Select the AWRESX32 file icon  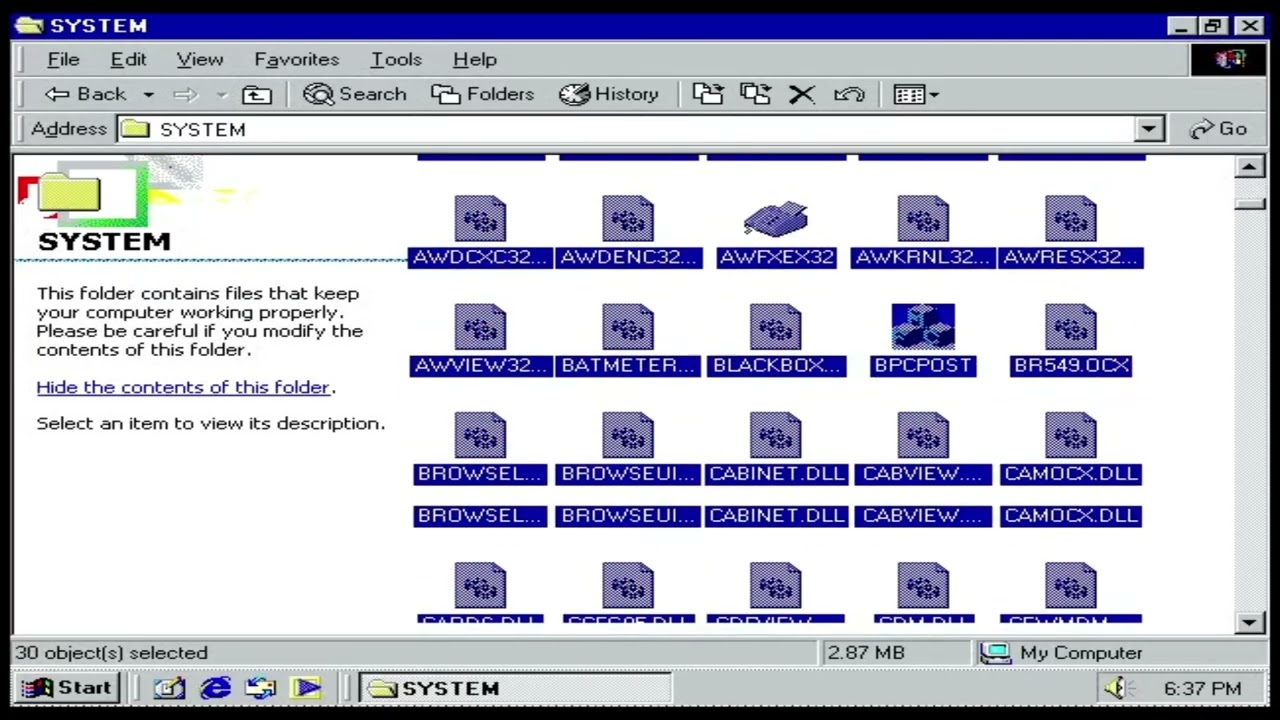pyautogui.click(x=1071, y=220)
